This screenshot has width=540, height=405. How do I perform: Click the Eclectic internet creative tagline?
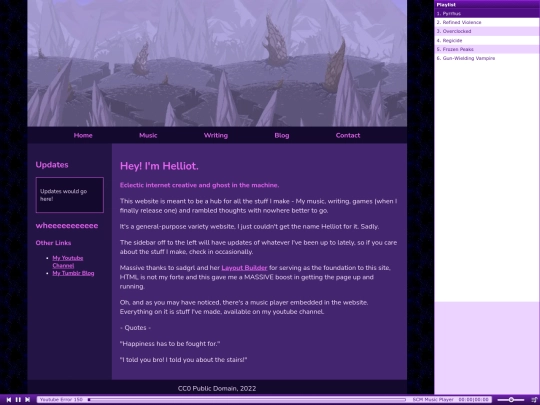point(199,185)
